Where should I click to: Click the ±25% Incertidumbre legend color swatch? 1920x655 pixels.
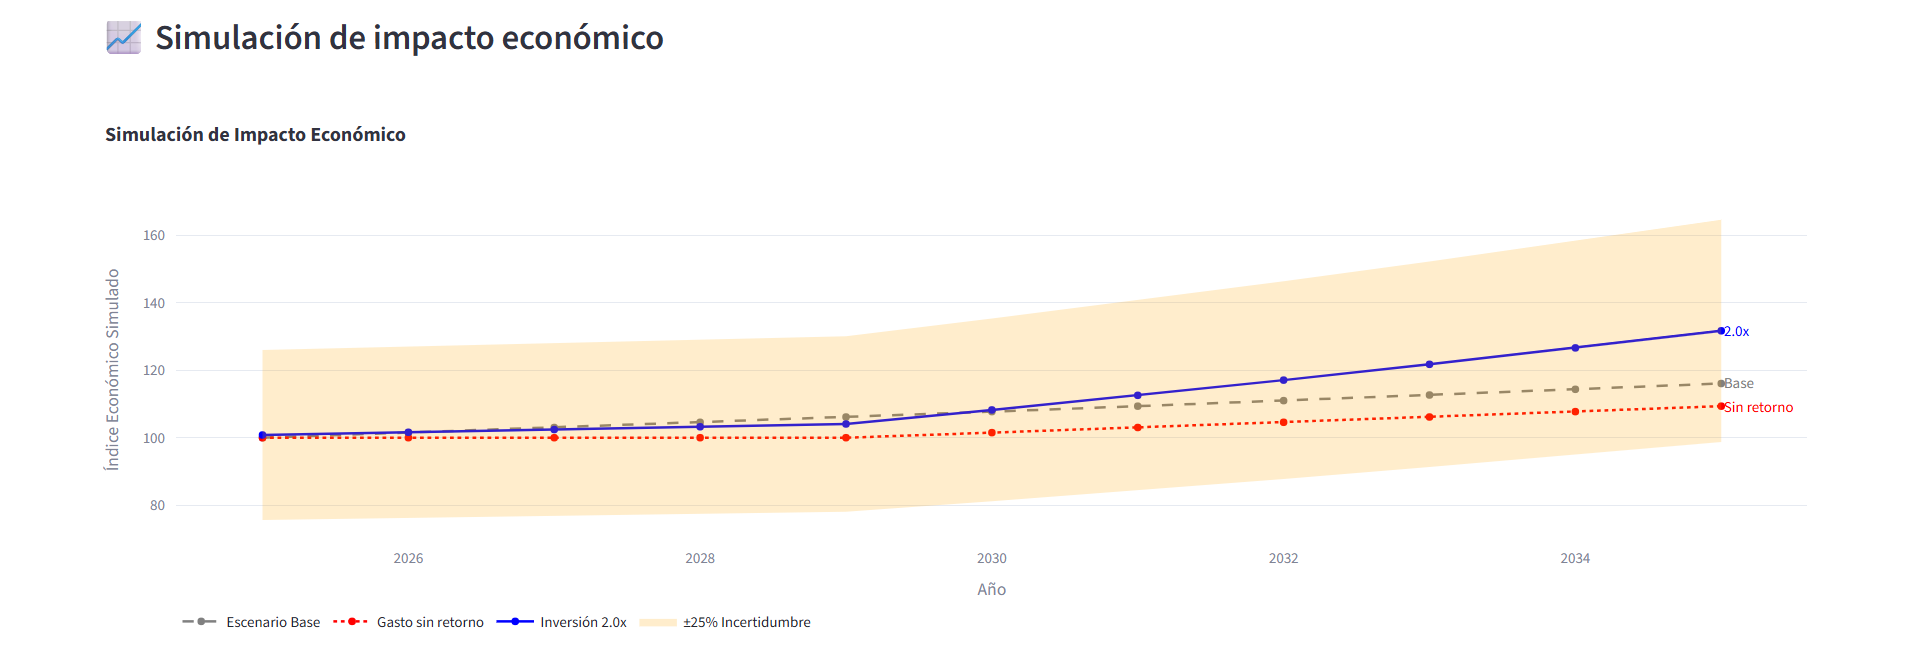pos(657,622)
